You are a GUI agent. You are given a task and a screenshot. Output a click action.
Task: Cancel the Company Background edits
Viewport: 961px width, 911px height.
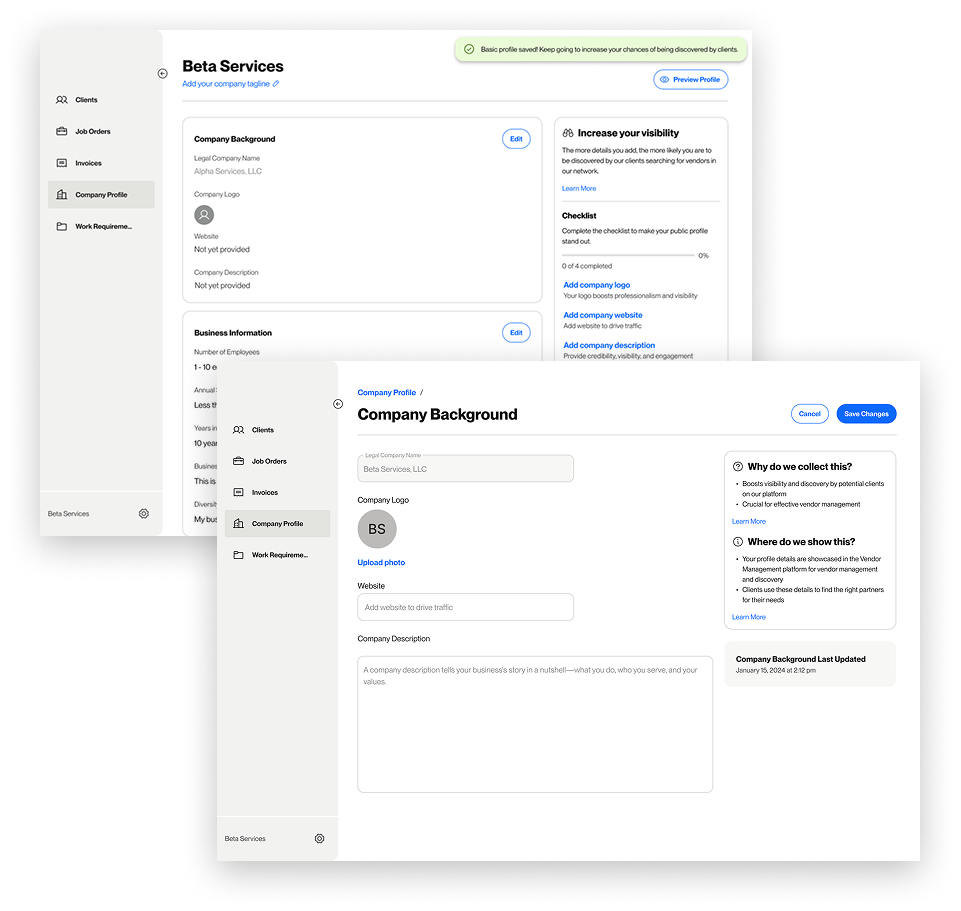tap(810, 413)
